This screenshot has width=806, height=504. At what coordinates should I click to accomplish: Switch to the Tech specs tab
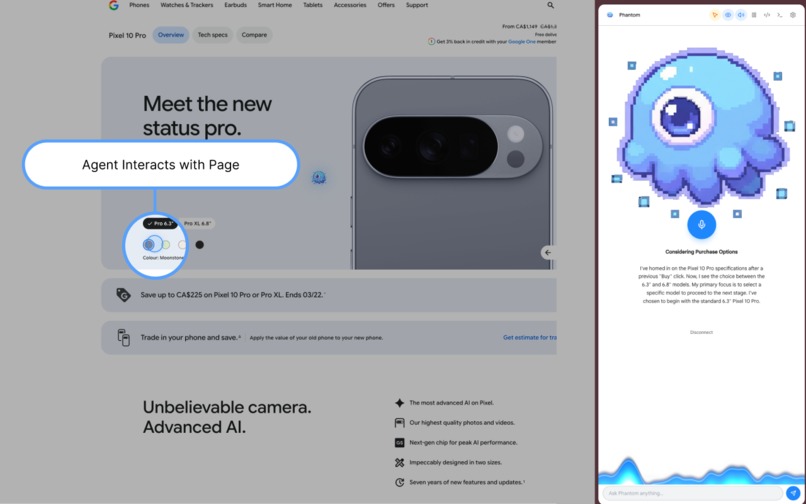[212, 35]
